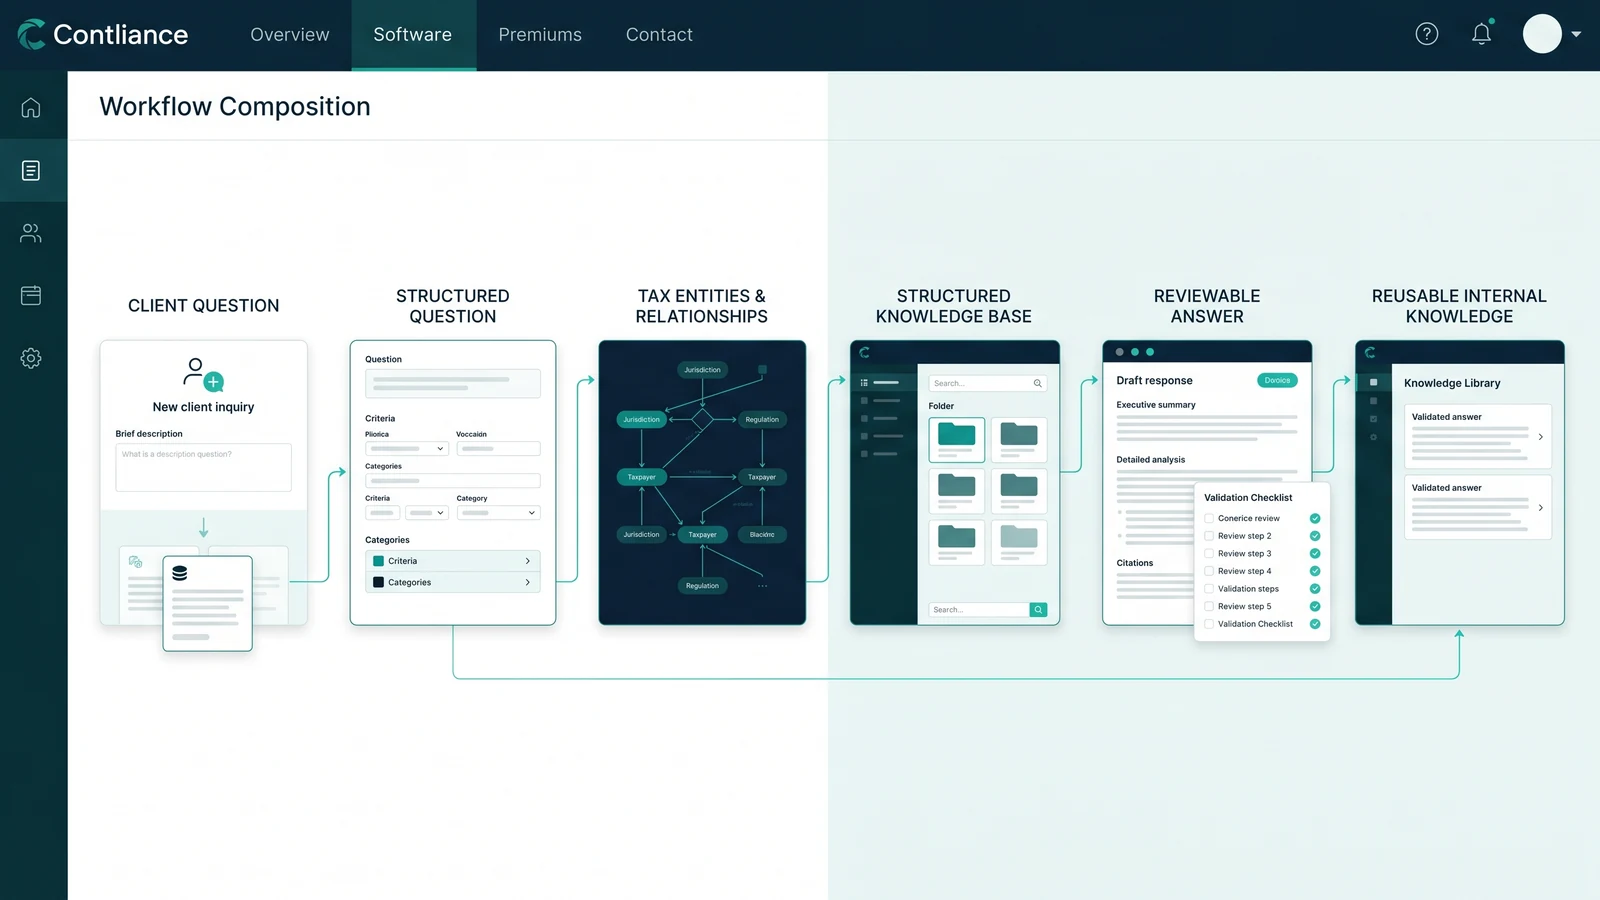Click the teal check beside Conerice review
This screenshot has height=900, width=1600.
1315,519
